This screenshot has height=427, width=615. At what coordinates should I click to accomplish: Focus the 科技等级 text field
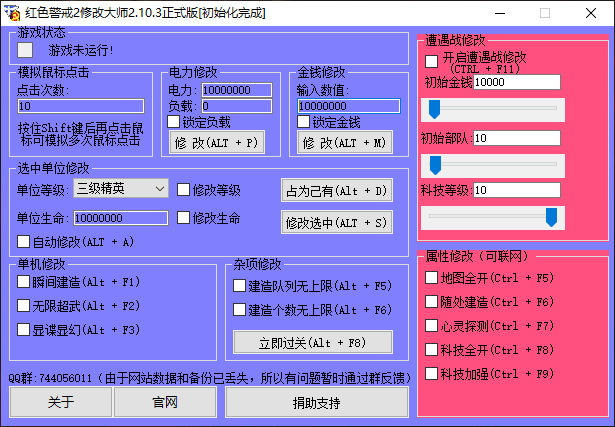pos(517,190)
